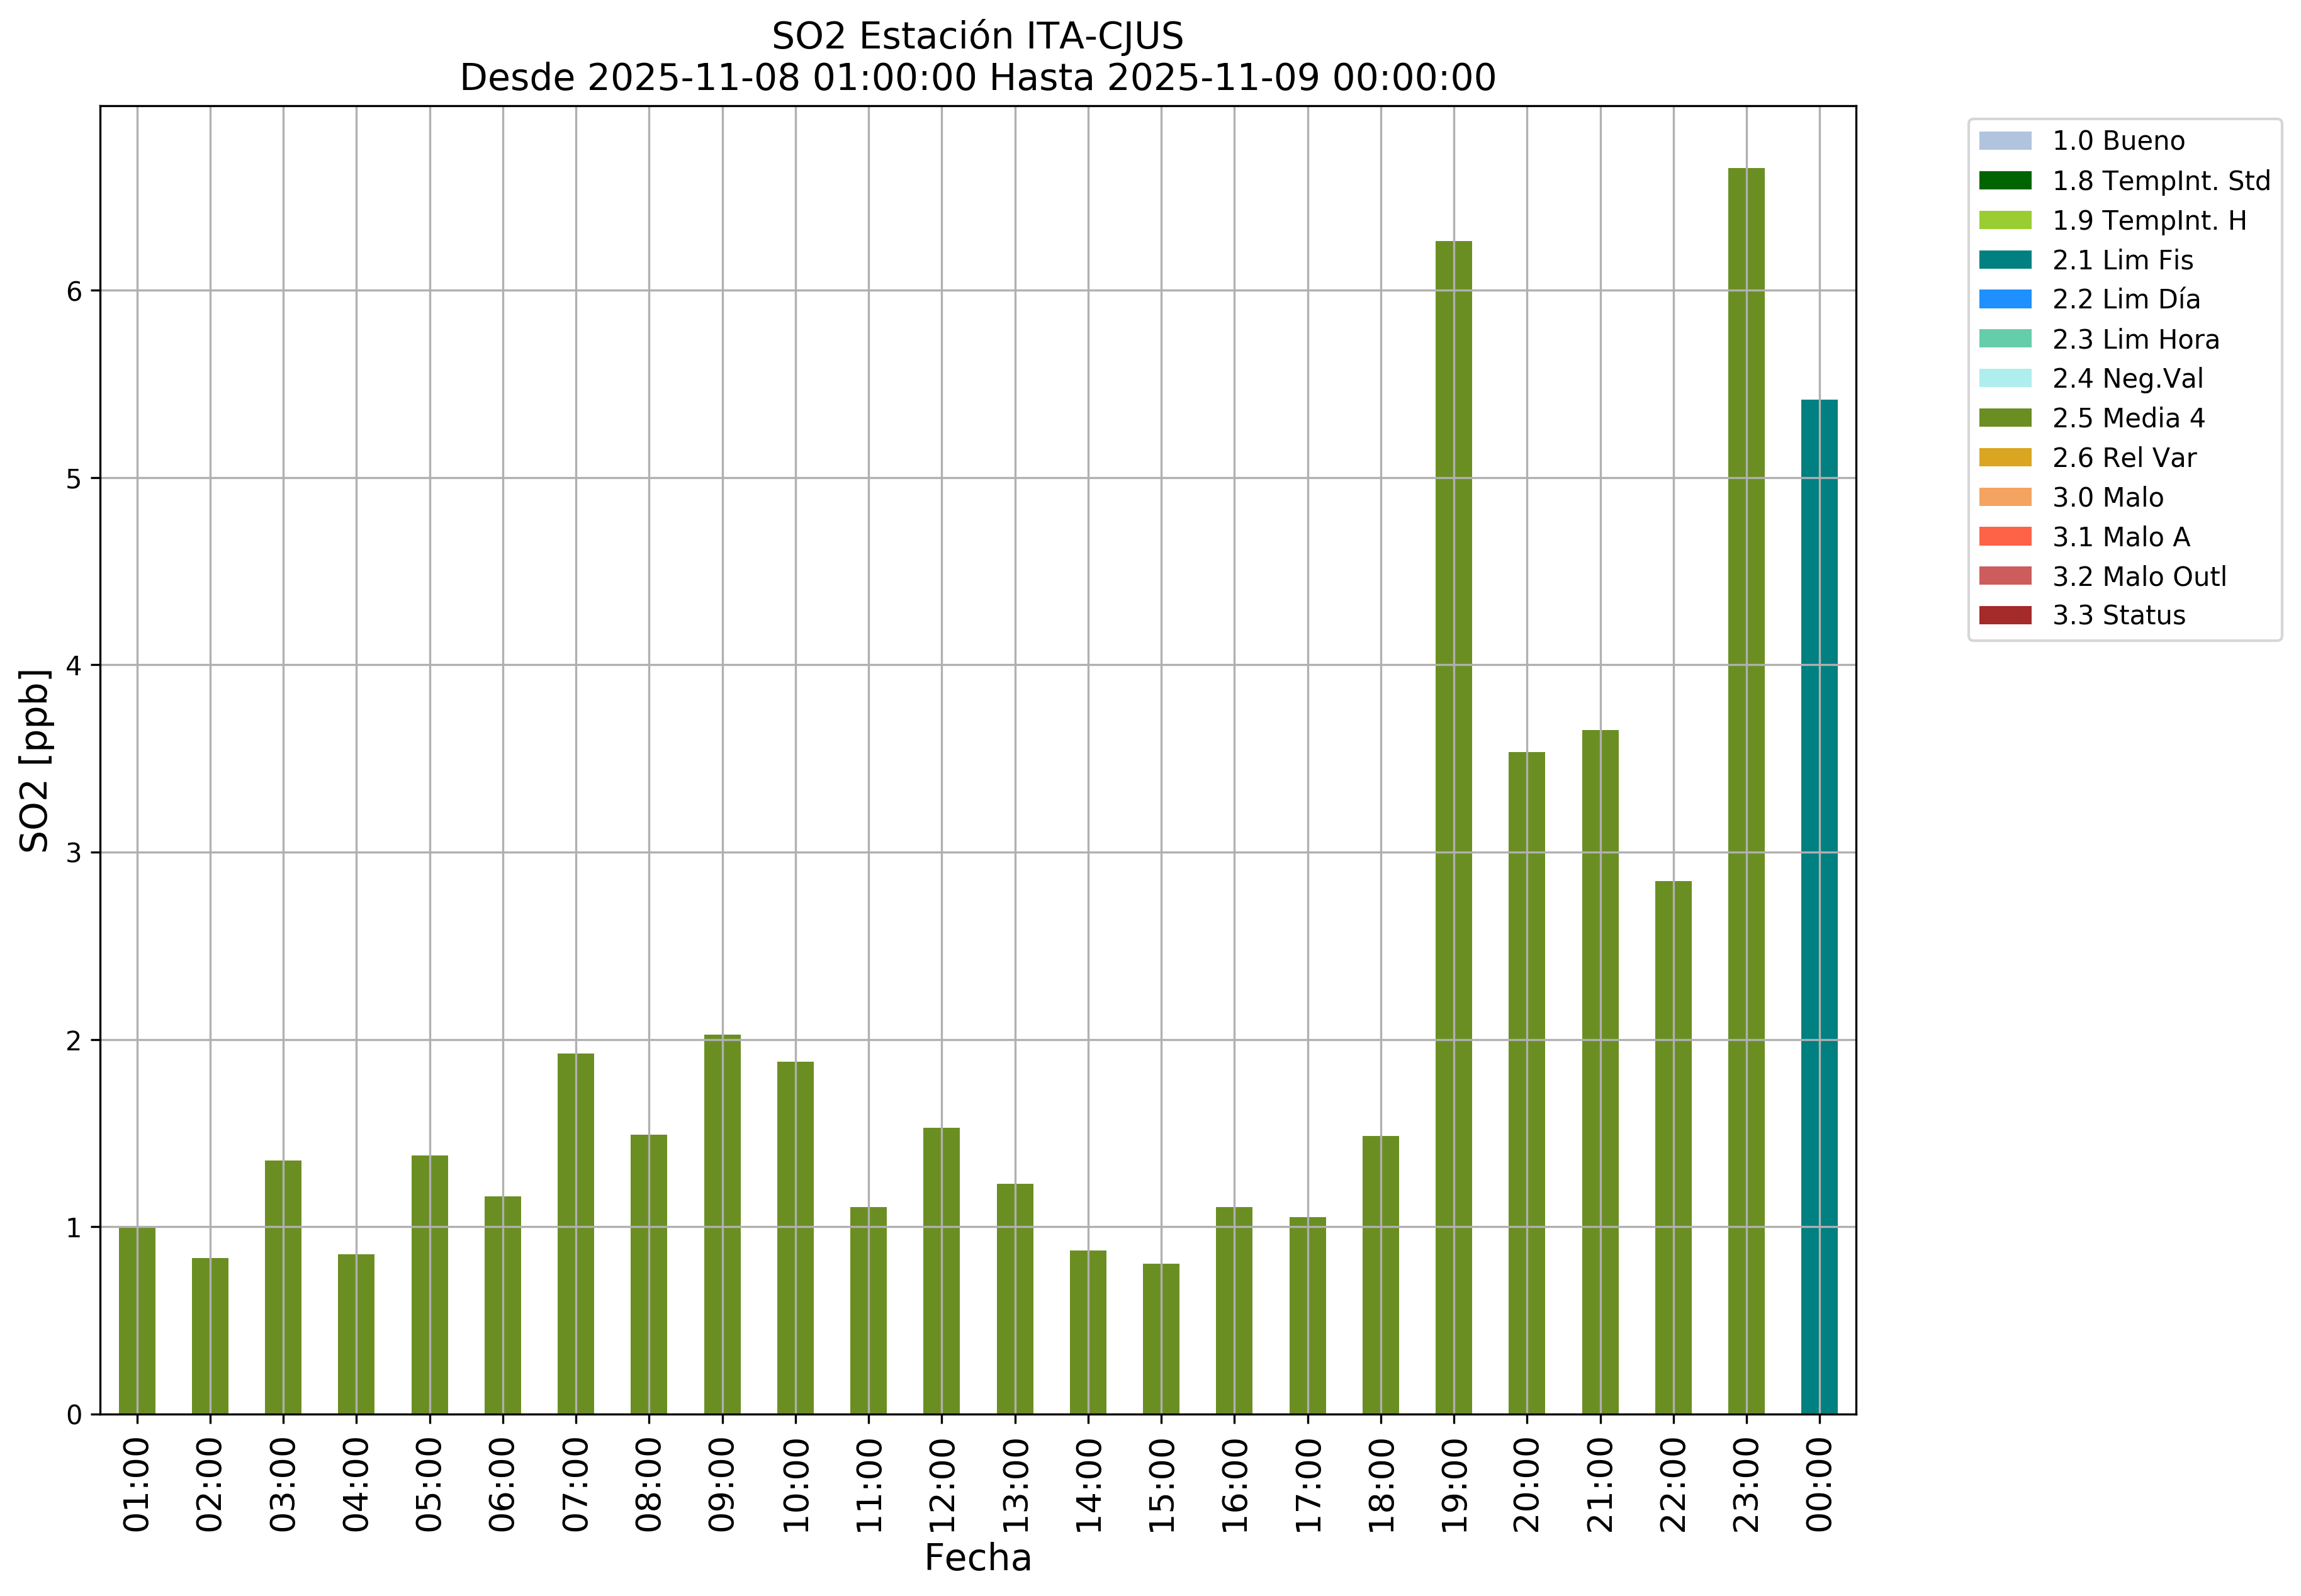Click the teal bar at 00:00
Image resolution: width=2301 pixels, height=1596 pixels.
(x=1818, y=906)
